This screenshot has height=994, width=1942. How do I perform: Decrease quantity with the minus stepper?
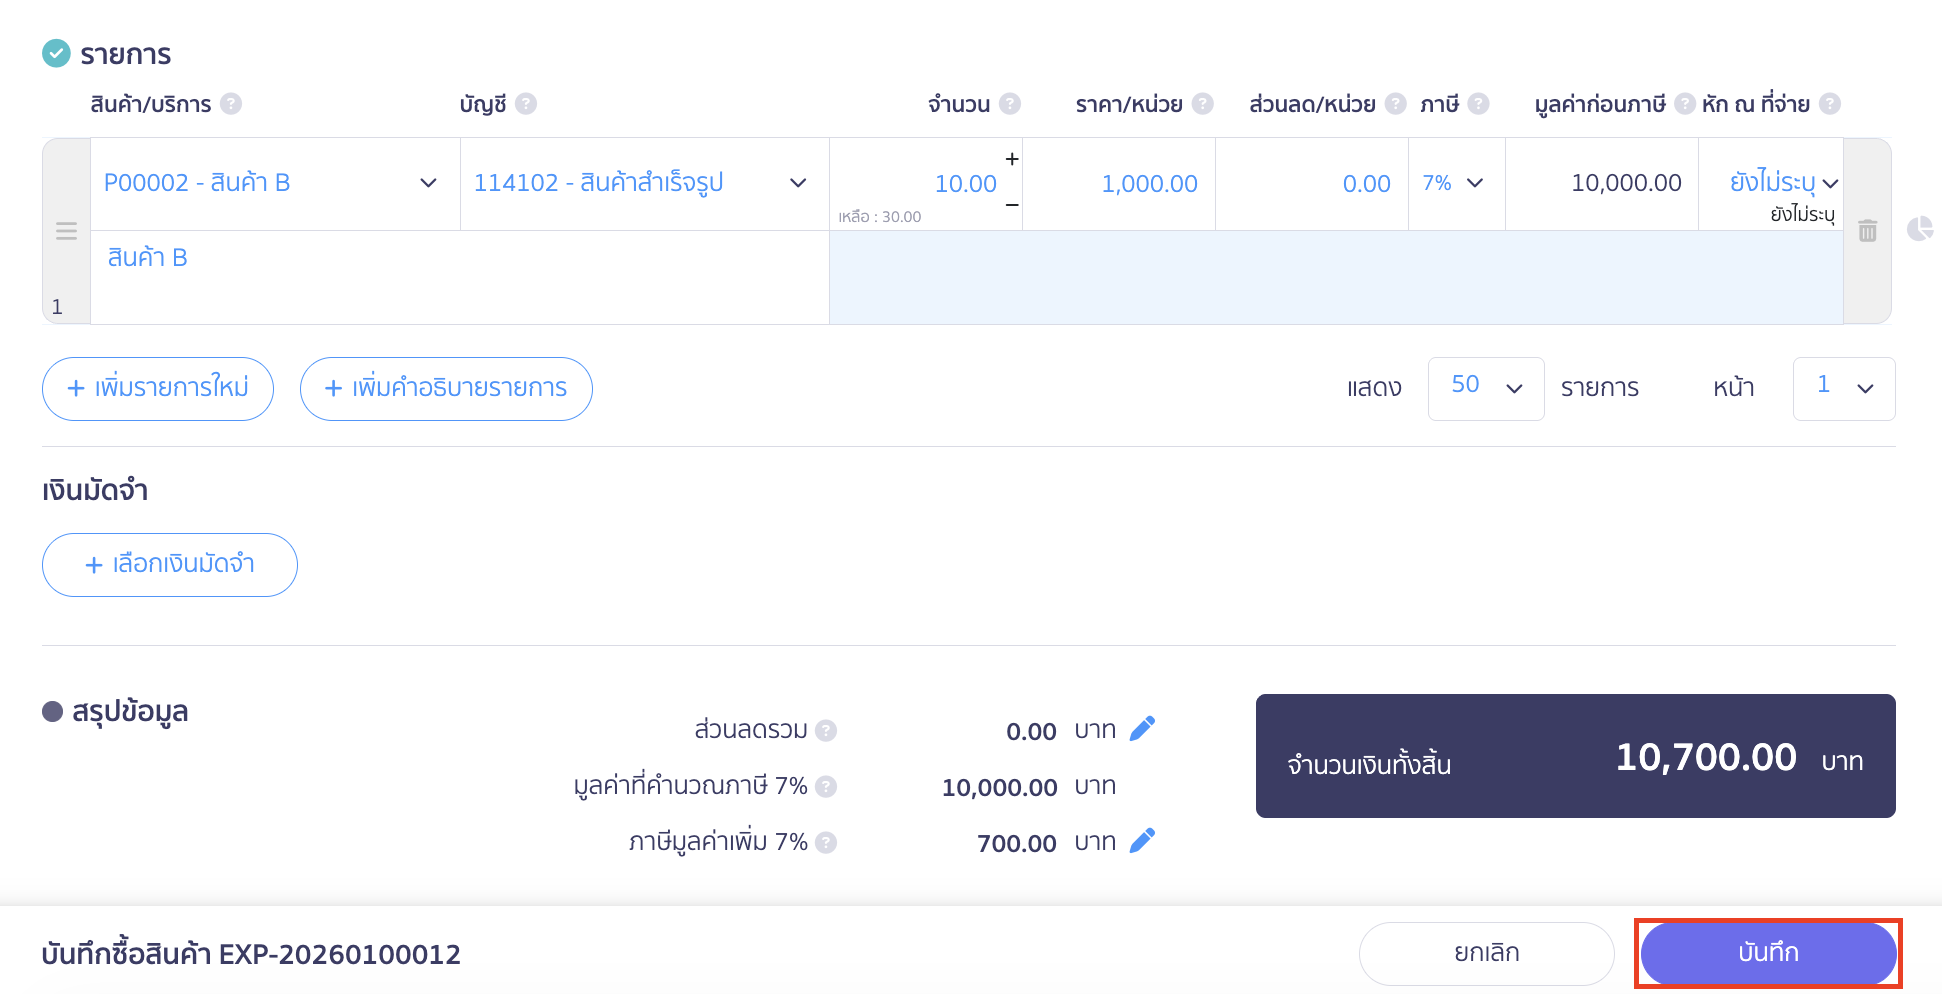(1011, 203)
